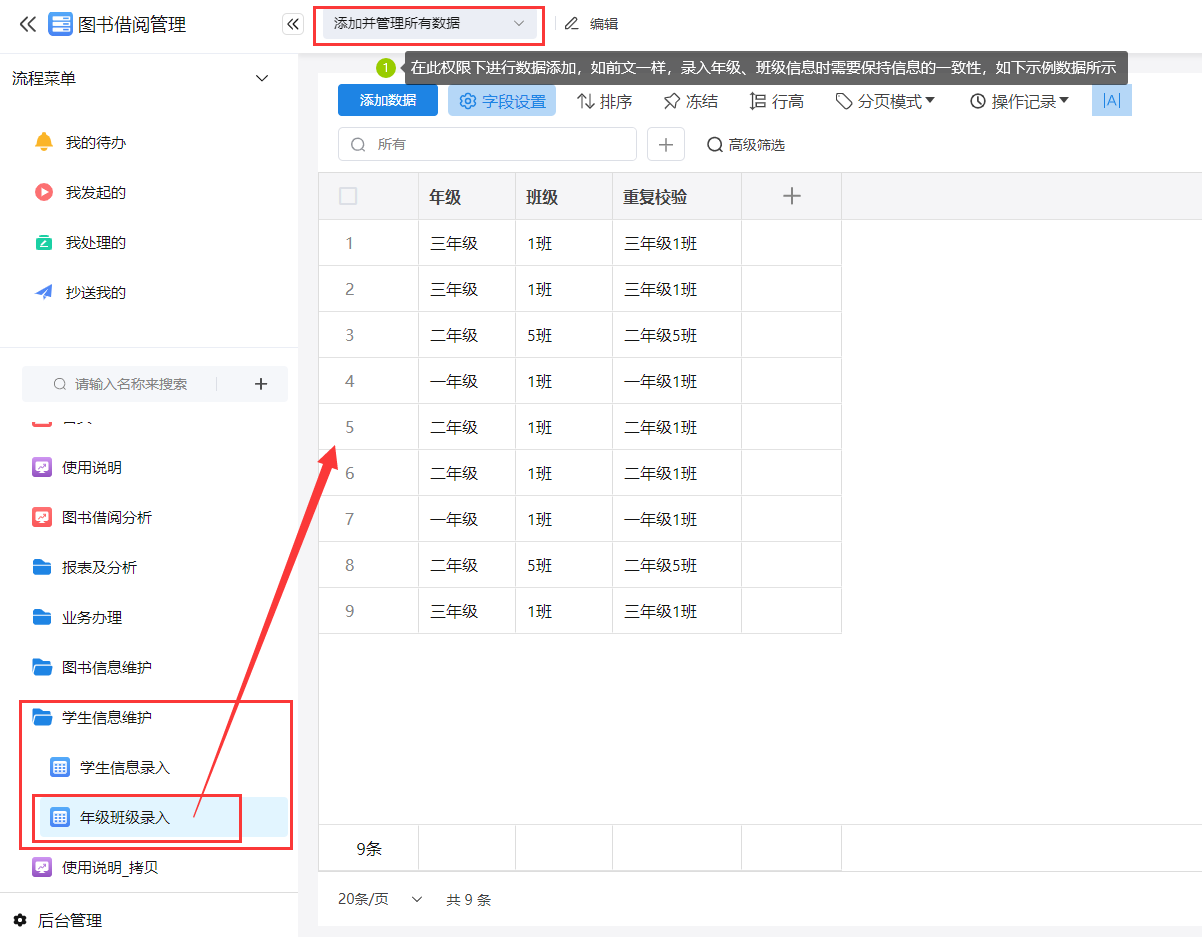This screenshot has width=1202, height=937.
Task: Click the 年级班级录入 table icon
Action: point(60,817)
